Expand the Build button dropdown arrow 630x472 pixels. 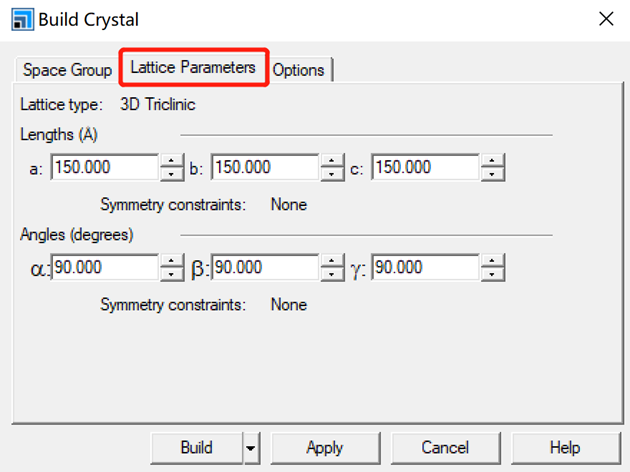[x=252, y=448]
